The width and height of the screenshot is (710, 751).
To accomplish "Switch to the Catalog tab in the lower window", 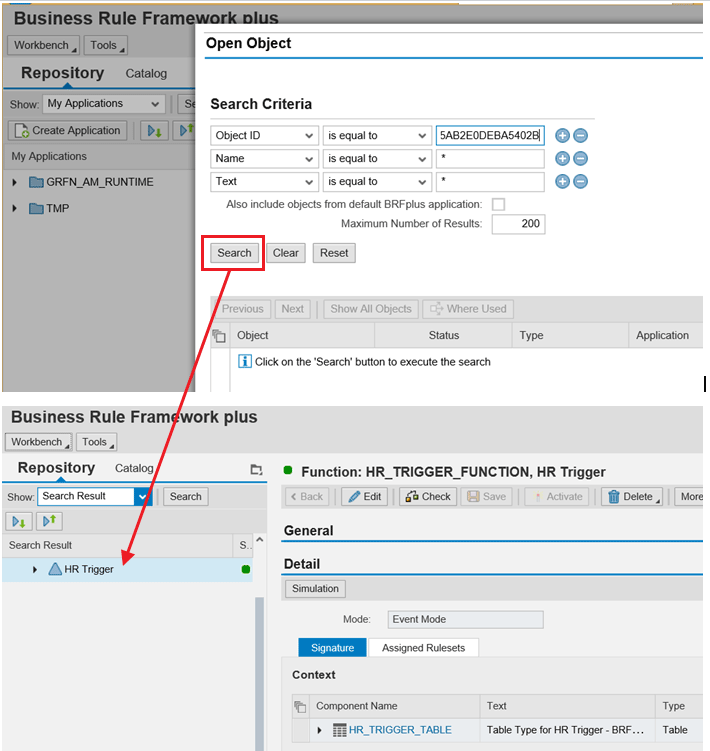I will coord(134,468).
